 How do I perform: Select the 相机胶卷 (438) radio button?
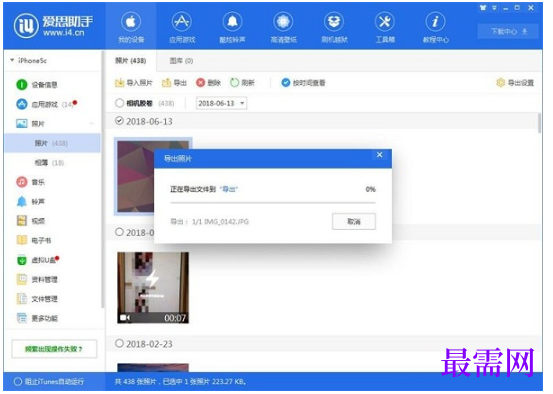(119, 103)
